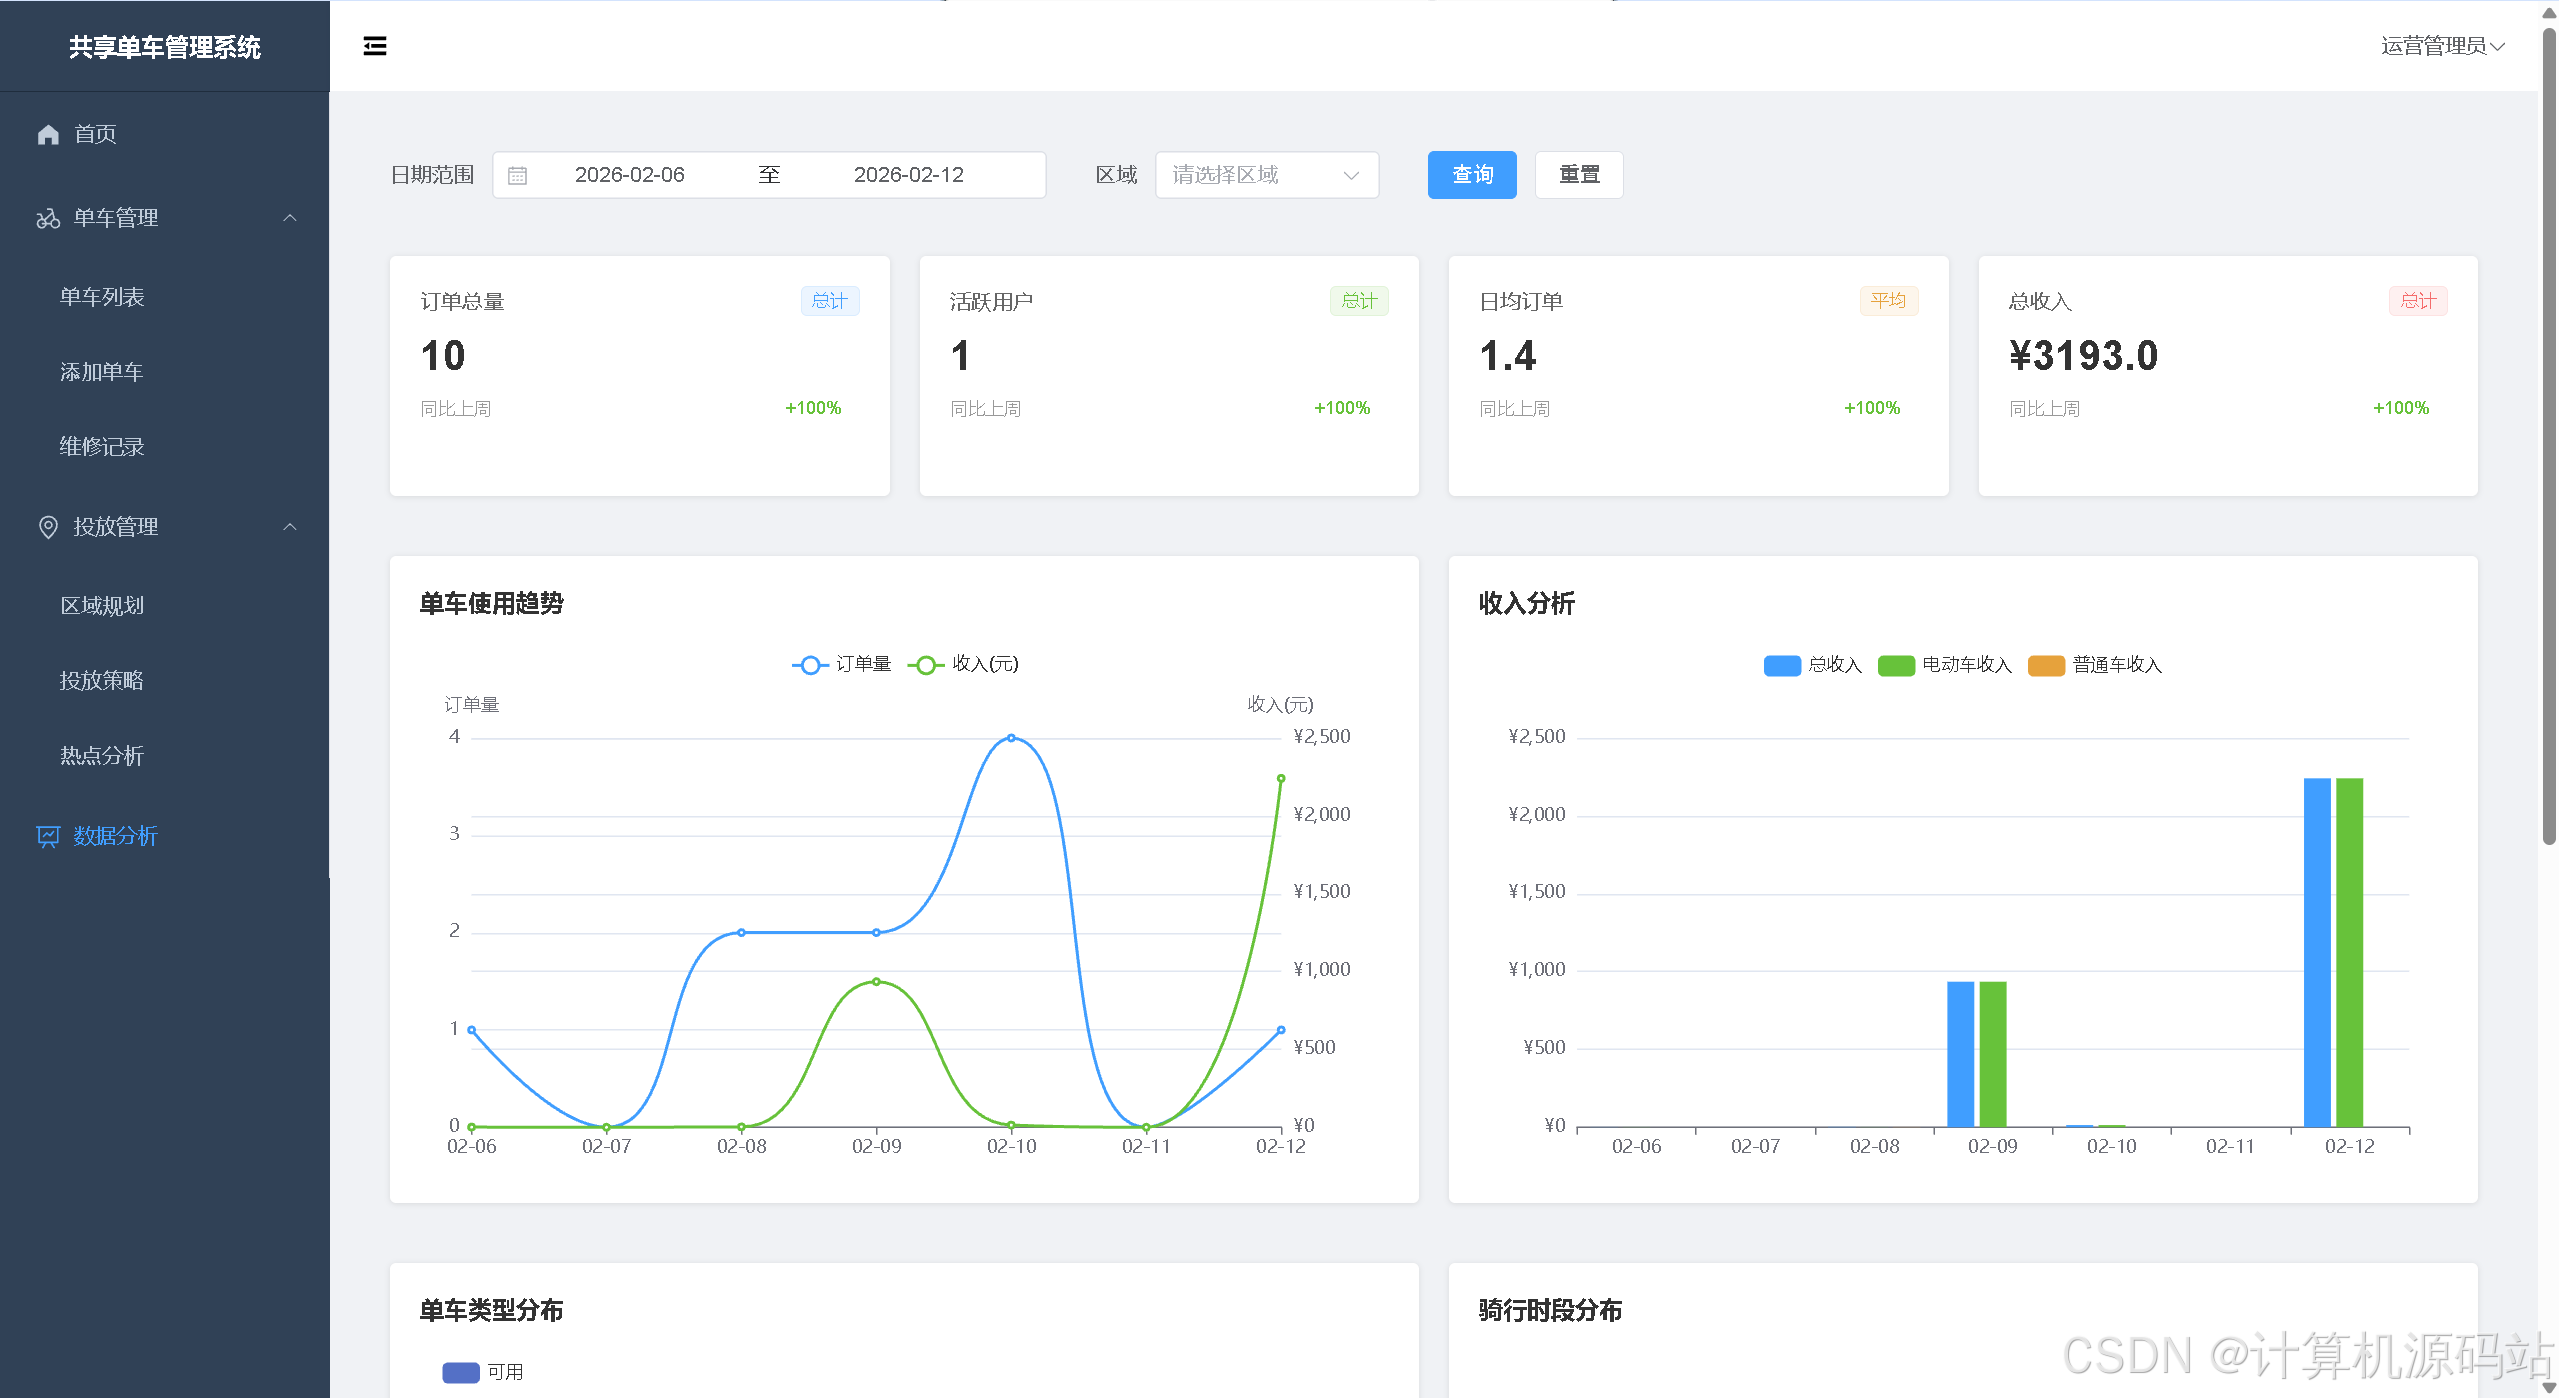Click the location pin icon beside 投放管理
This screenshot has height=1398, width=2559.
48,527
